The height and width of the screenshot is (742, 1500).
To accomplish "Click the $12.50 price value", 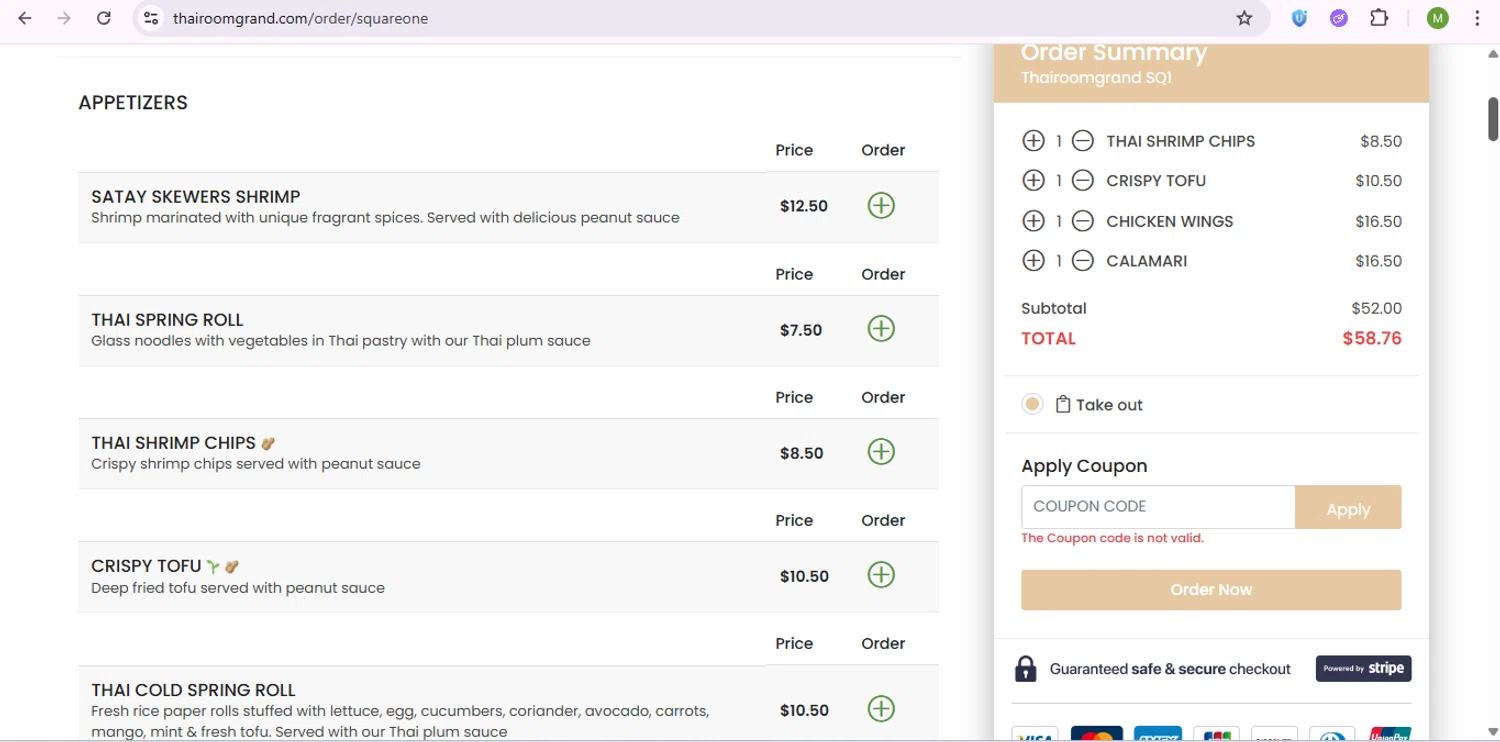I will tap(804, 206).
